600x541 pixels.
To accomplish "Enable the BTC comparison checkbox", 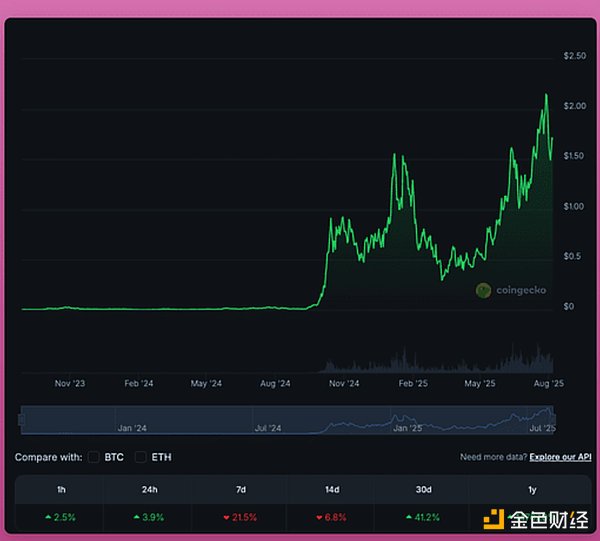I will point(94,457).
